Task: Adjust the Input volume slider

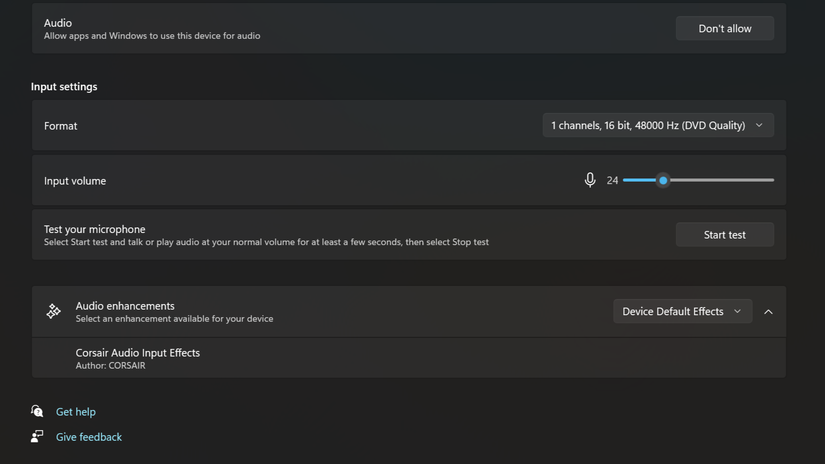Action: pos(663,181)
